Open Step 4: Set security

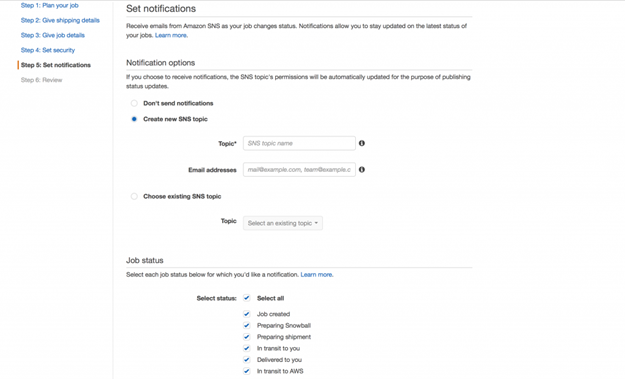[x=48, y=50]
